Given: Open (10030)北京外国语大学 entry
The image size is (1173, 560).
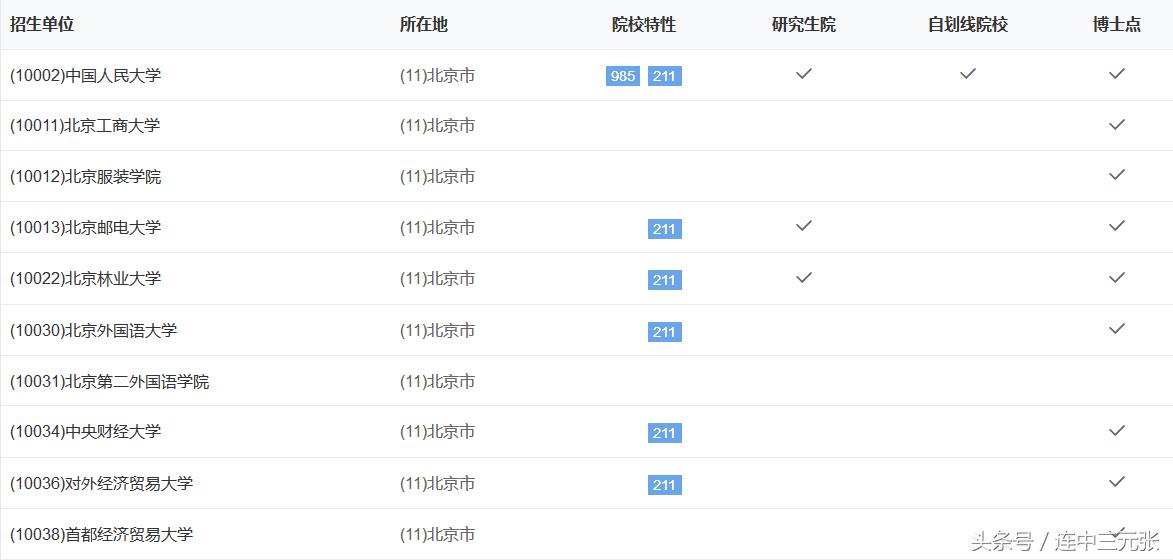Looking at the screenshot, I should tap(94, 330).
